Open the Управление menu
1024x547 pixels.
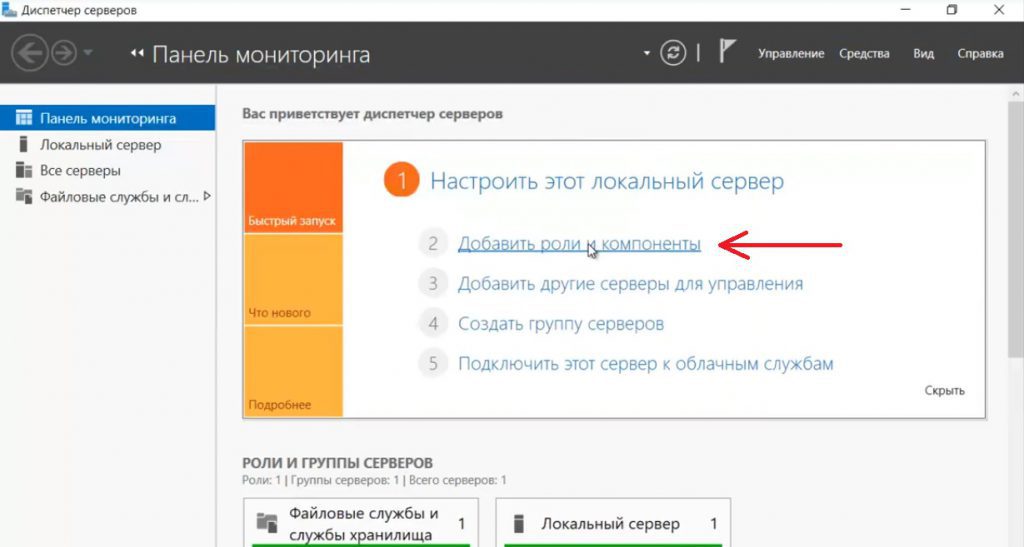[x=790, y=54]
